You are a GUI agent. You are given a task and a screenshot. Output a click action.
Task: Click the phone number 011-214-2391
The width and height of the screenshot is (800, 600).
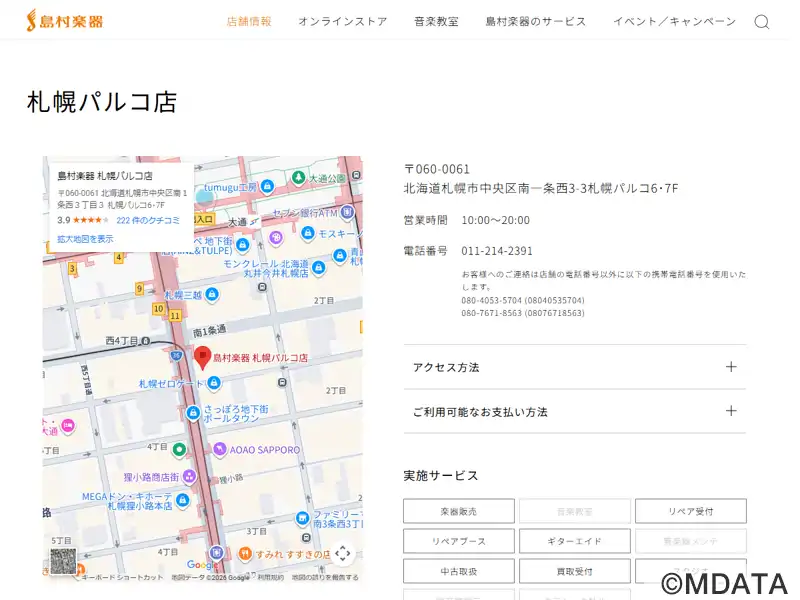(497, 251)
